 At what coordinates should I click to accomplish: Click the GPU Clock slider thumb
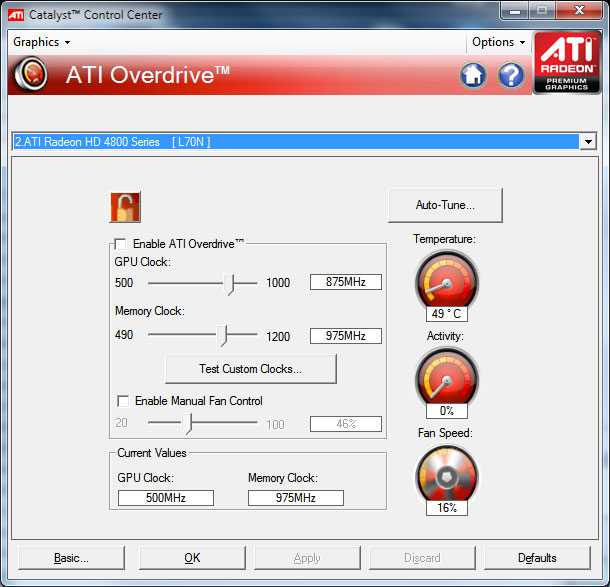229,284
